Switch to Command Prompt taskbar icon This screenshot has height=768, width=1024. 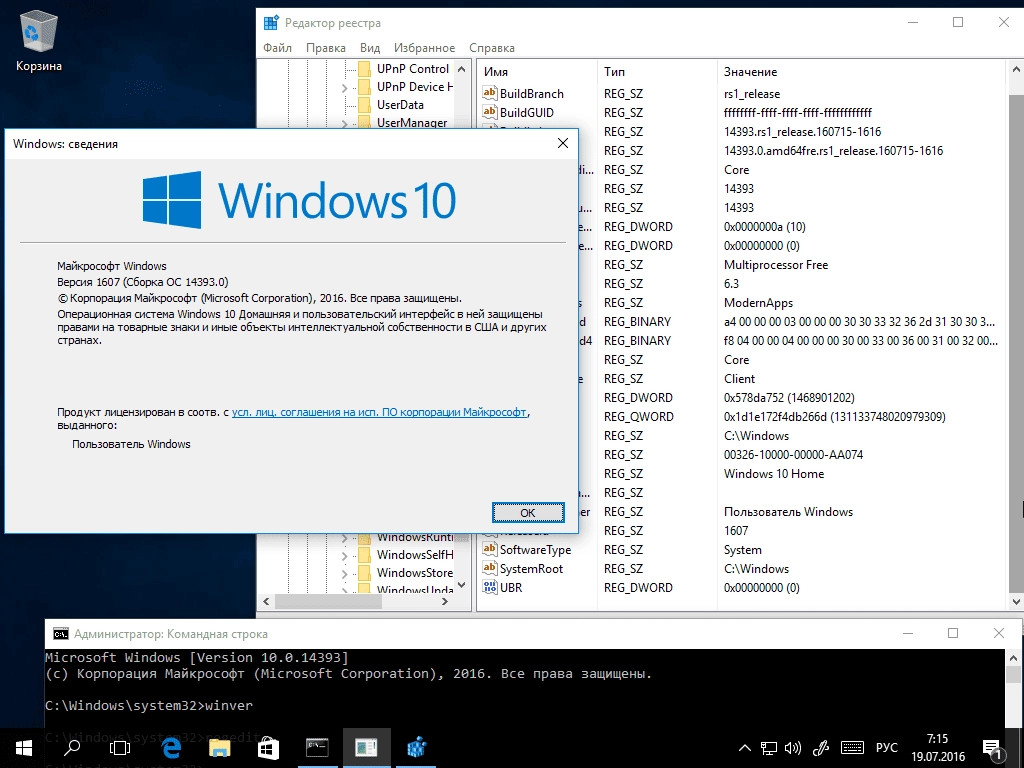pos(317,748)
